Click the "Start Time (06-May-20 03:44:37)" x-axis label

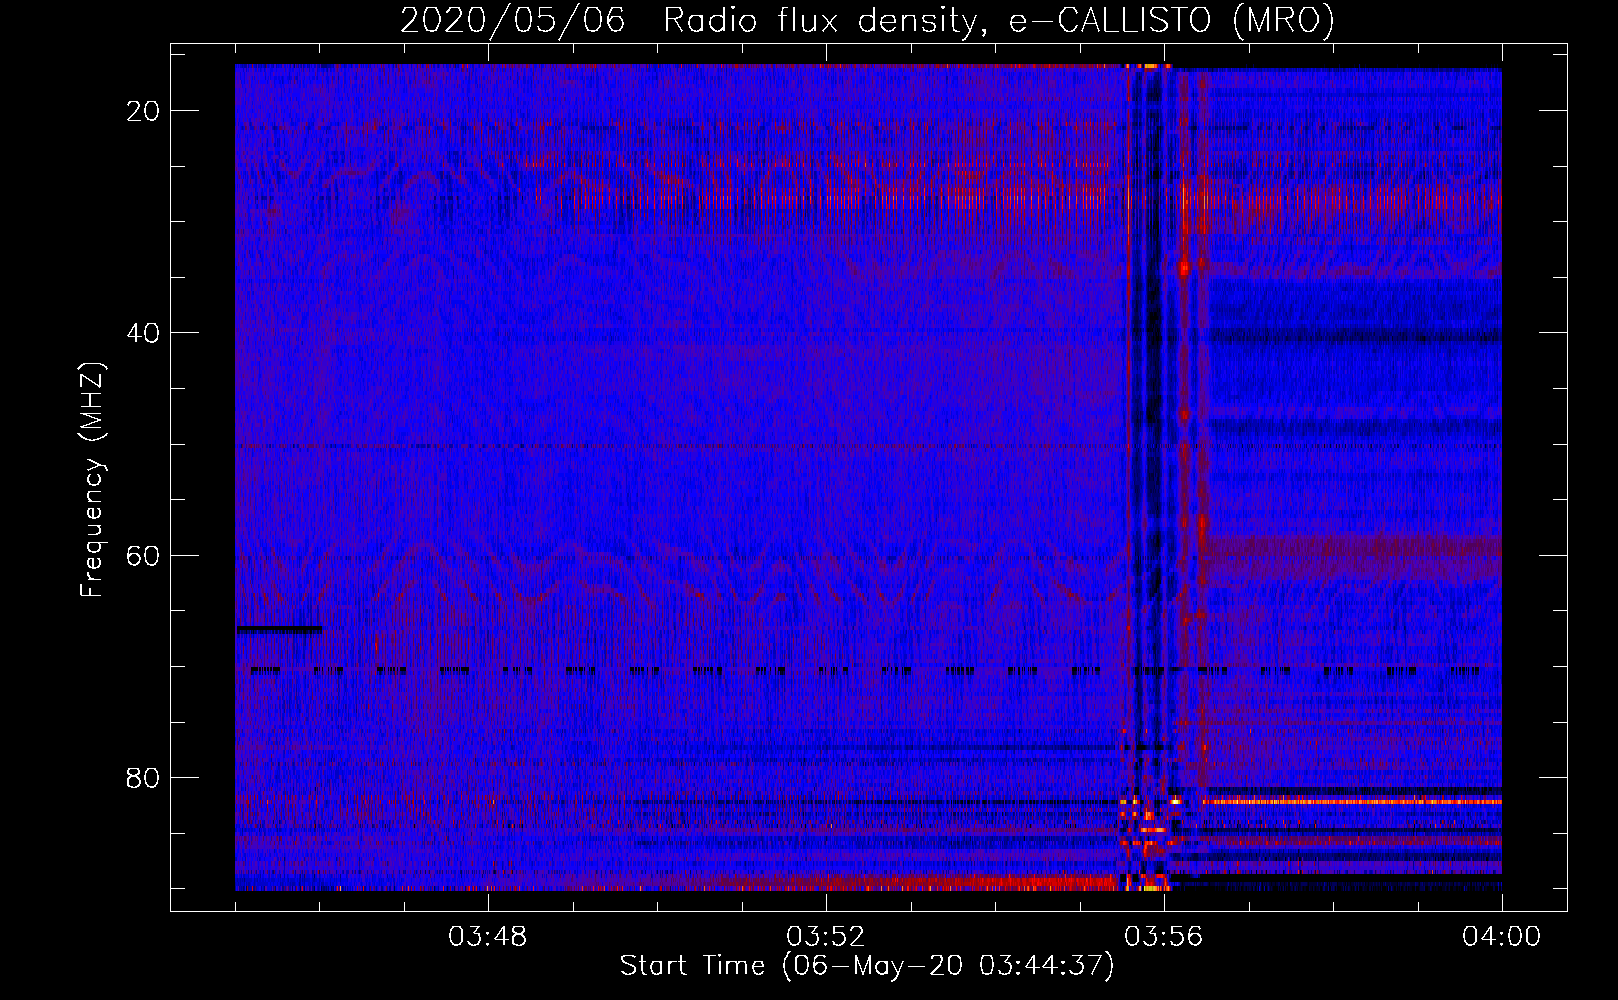tap(867, 966)
